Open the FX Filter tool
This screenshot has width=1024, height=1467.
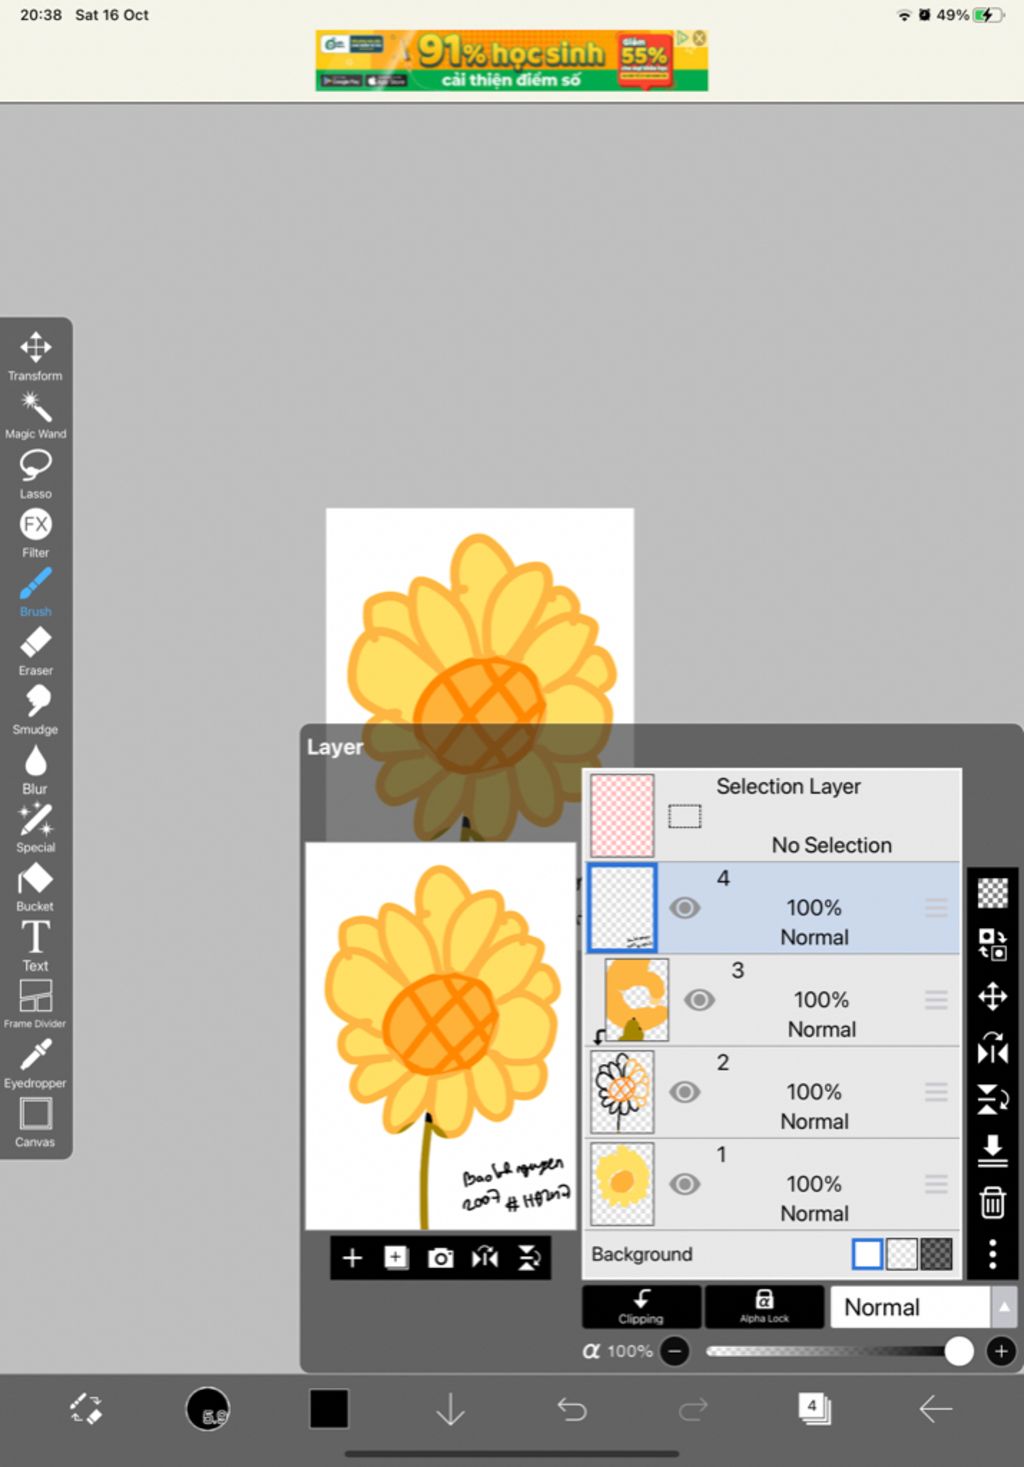click(x=35, y=533)
